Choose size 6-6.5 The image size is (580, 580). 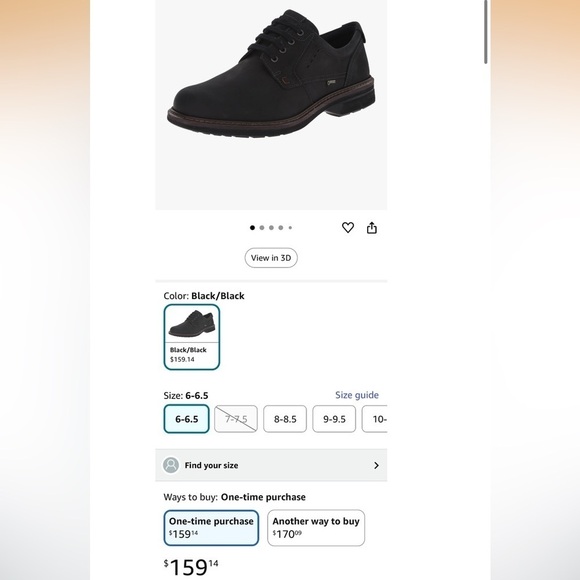click(x=186, y=419)
